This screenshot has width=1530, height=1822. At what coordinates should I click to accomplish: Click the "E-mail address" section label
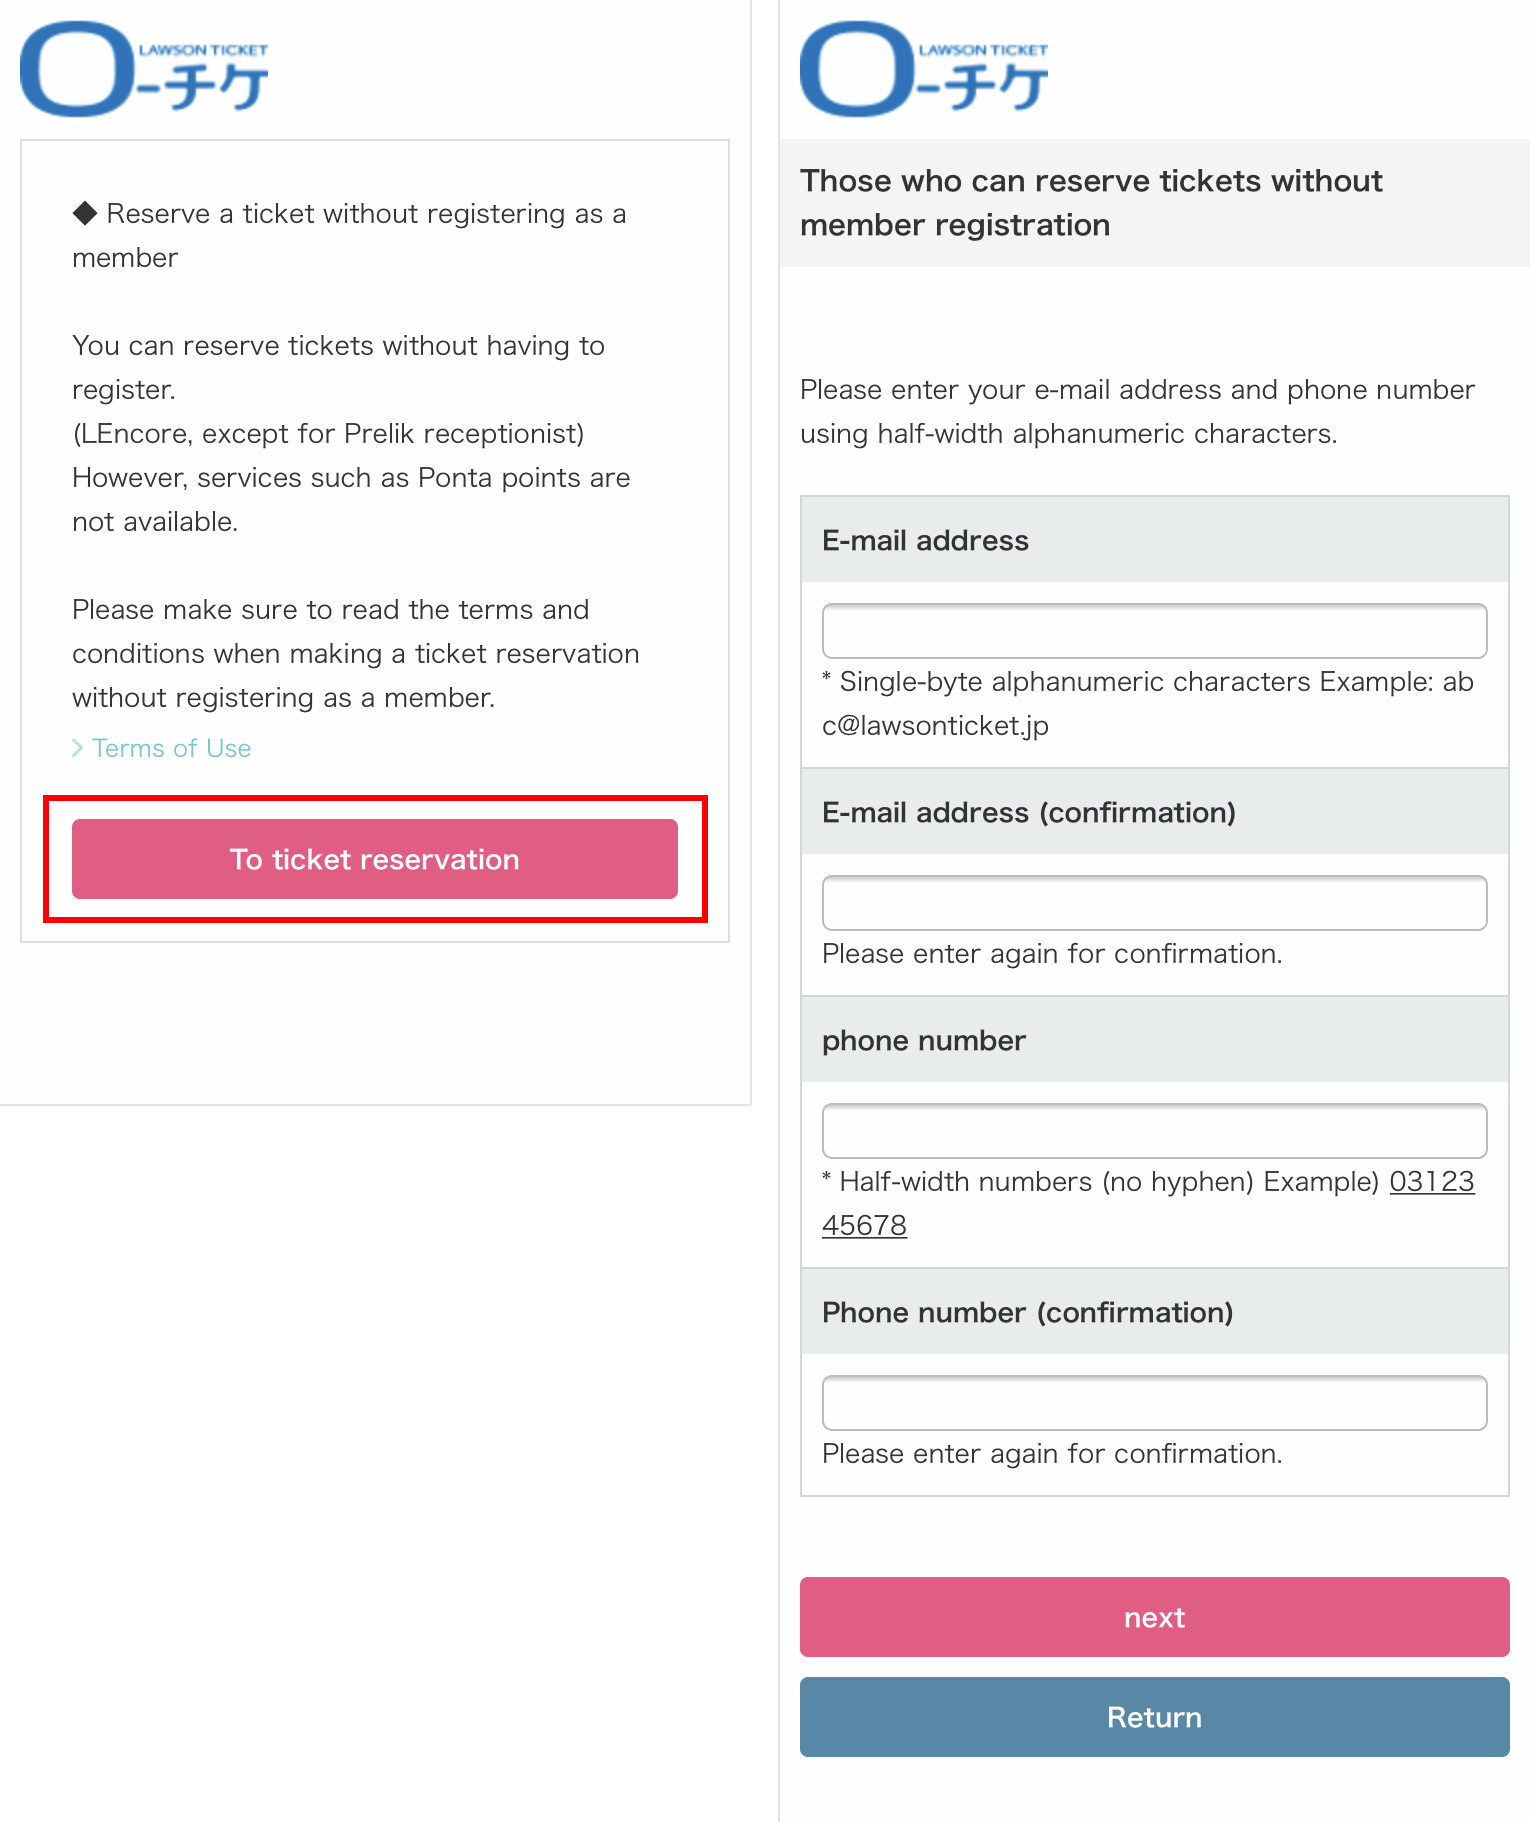925,541
